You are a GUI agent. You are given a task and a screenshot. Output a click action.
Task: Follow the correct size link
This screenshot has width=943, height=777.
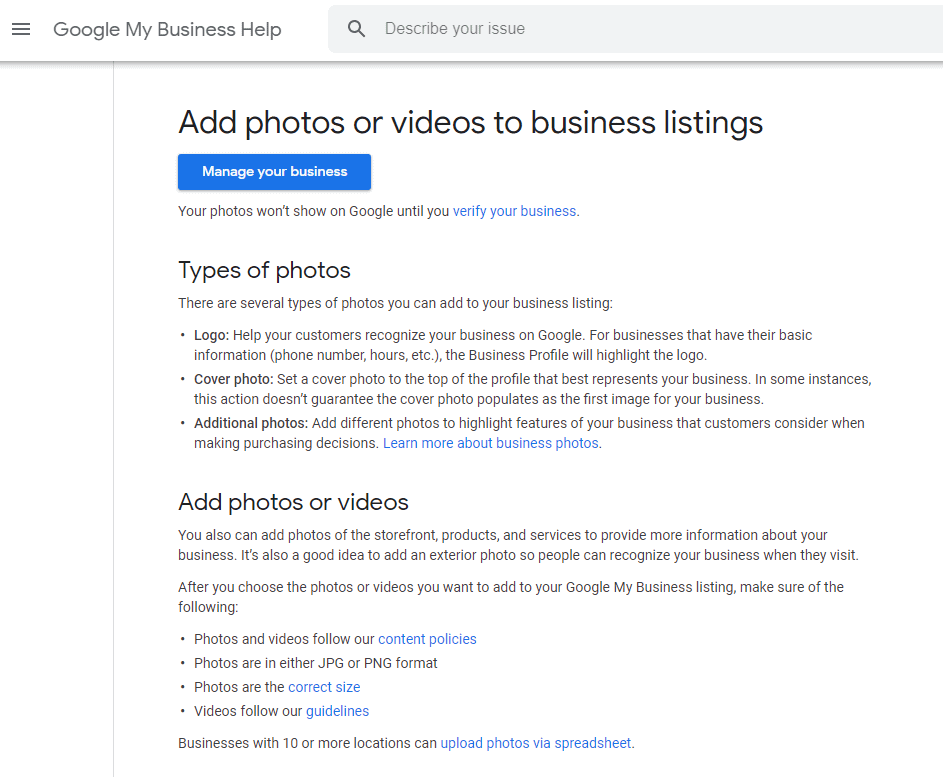[324, 687]
